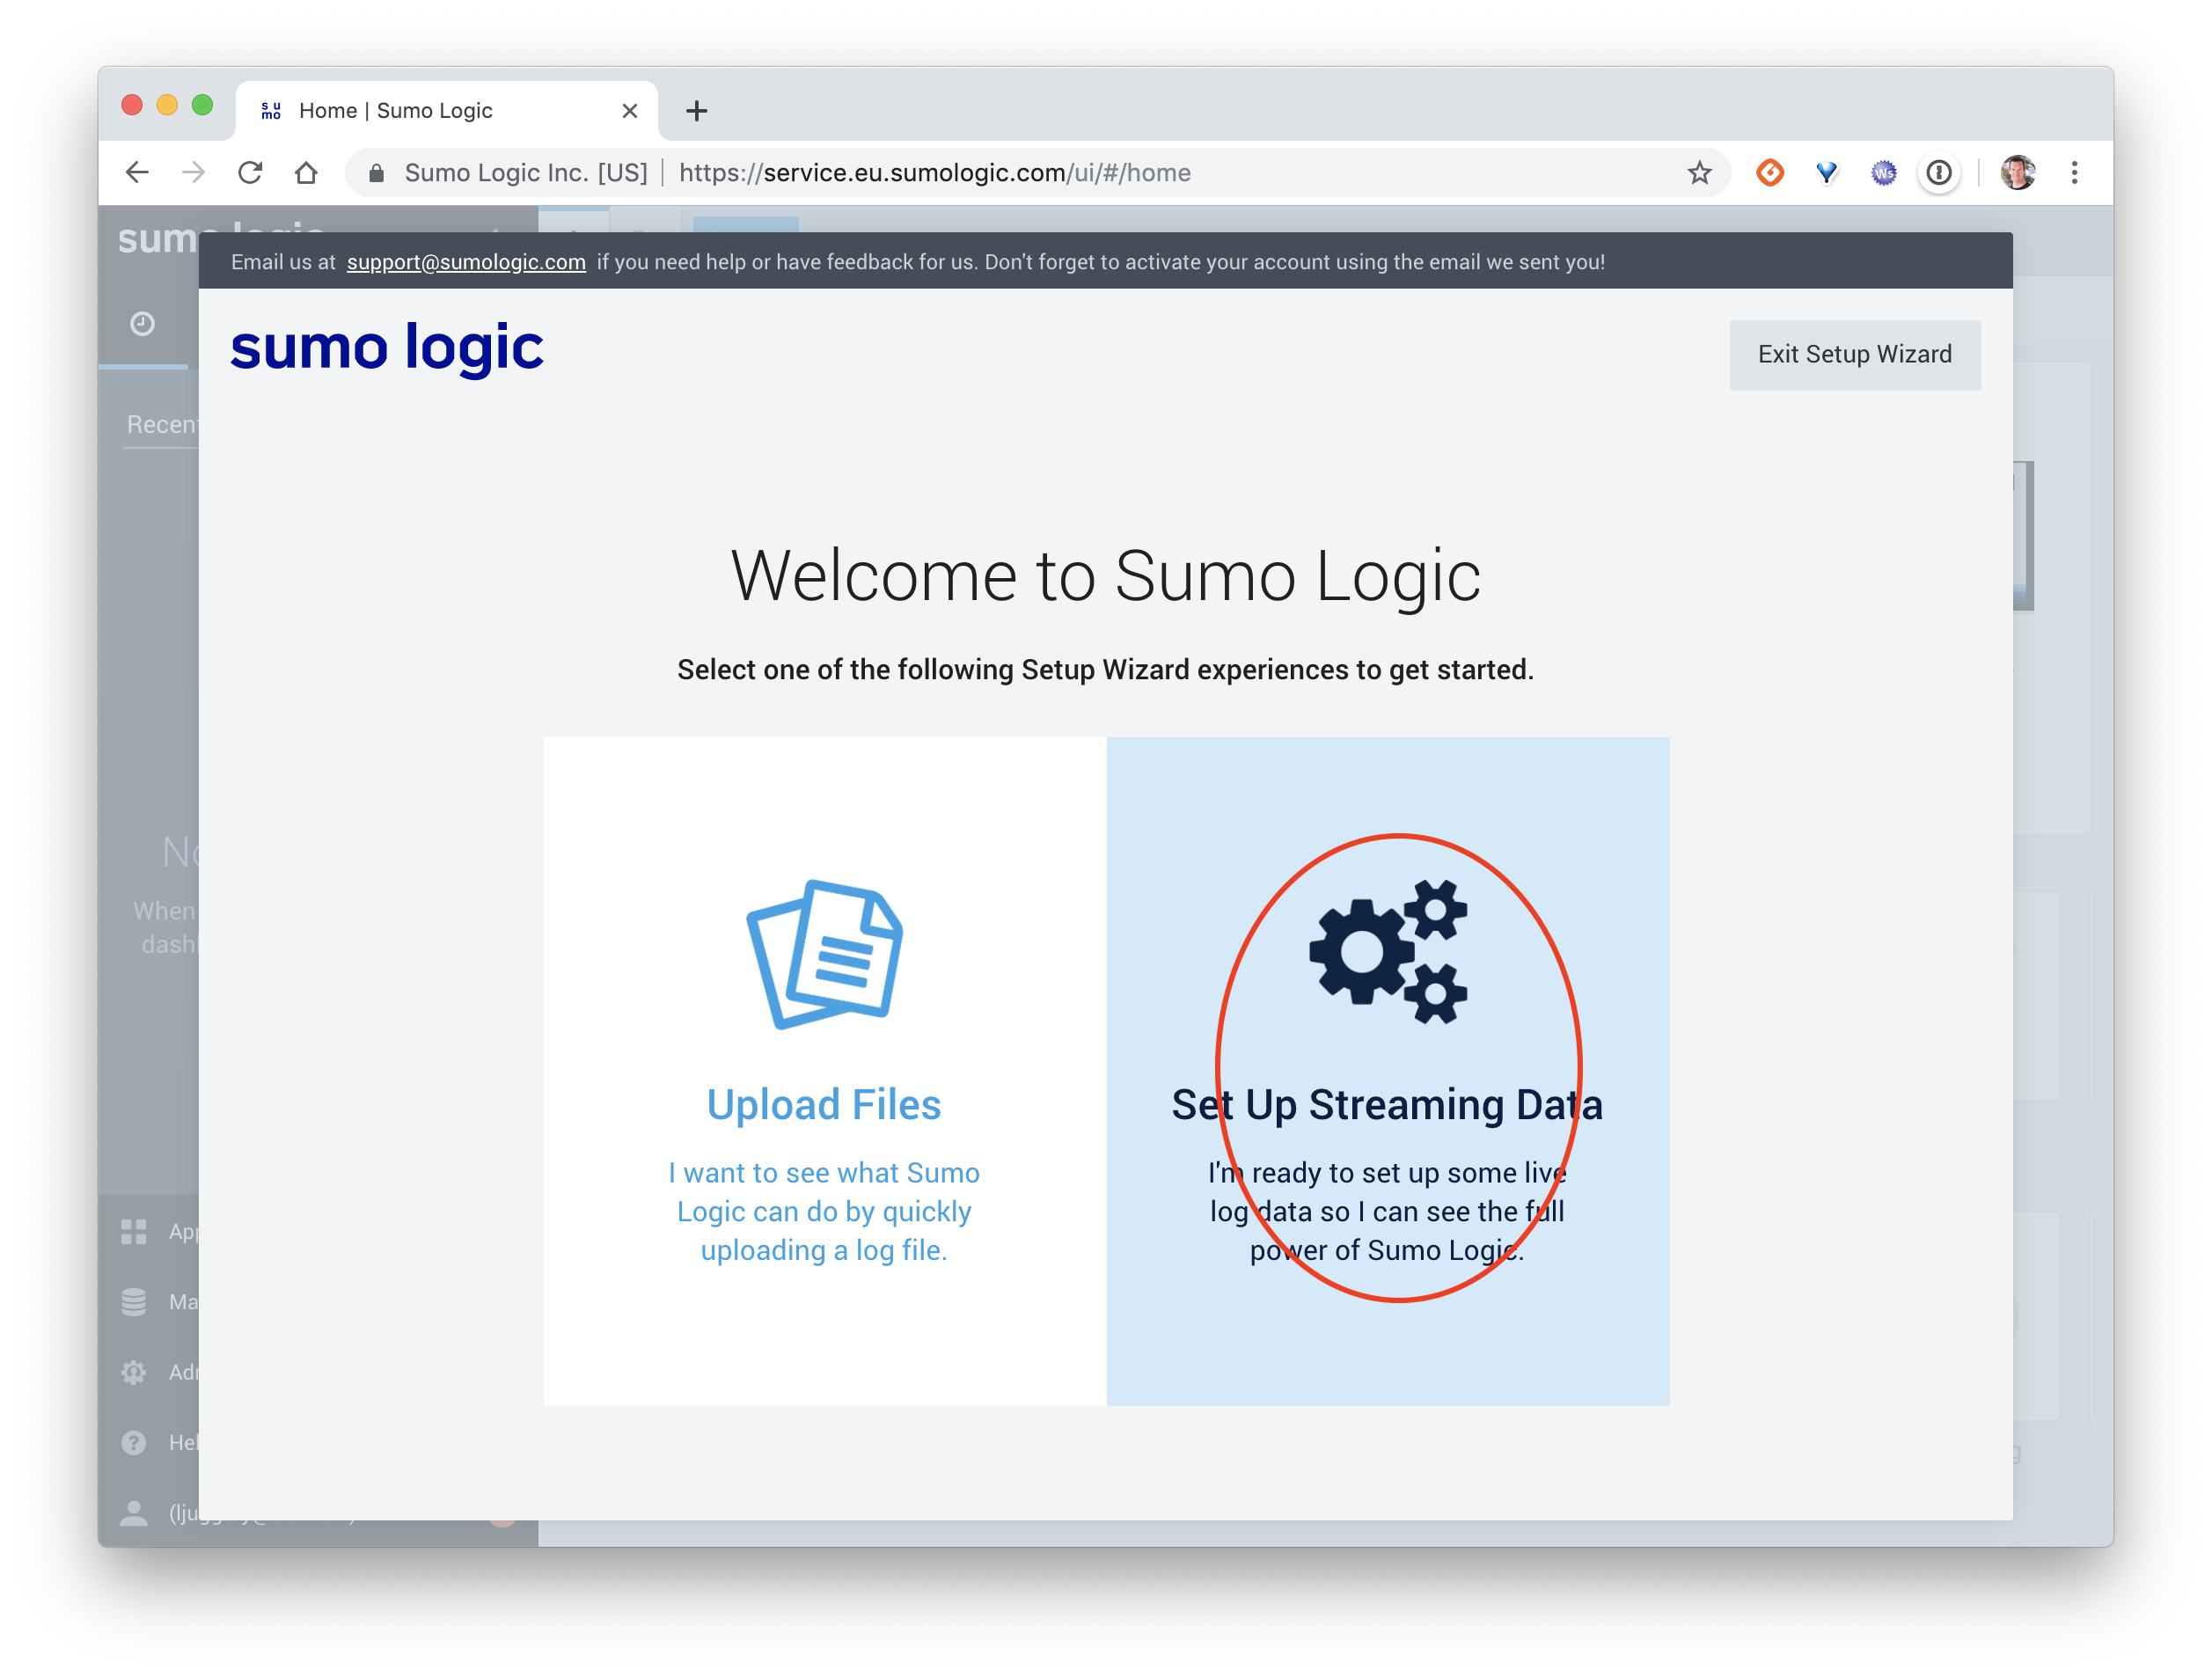This screenshot has height=1677, width=2212.
Task: Click the Upload Files document icon
Action: pos(824,954)
